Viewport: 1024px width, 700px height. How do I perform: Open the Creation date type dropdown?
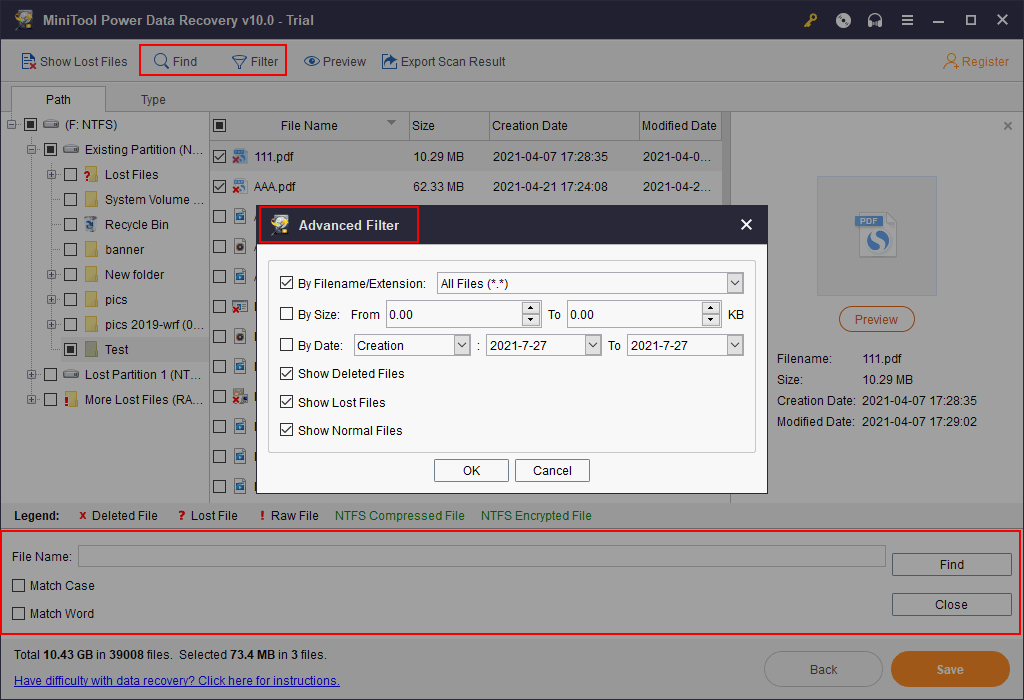462,345
